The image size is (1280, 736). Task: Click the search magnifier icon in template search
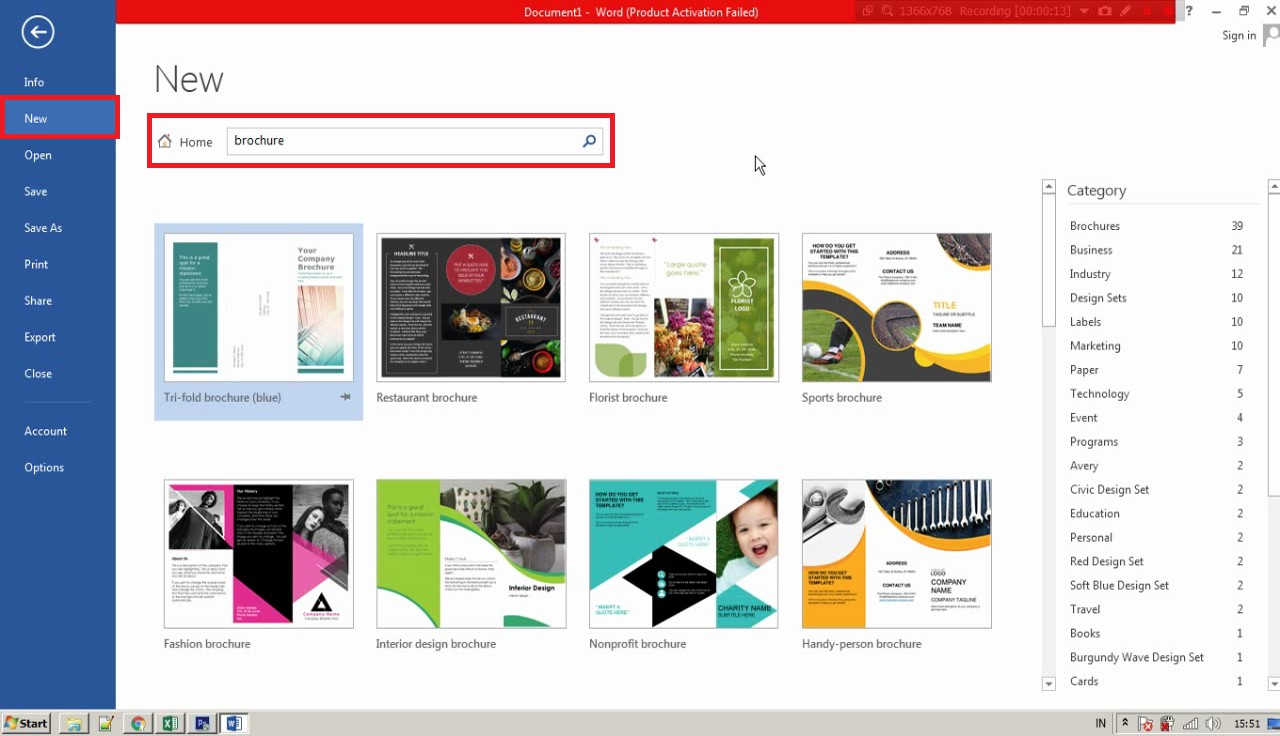click(590, 141)
